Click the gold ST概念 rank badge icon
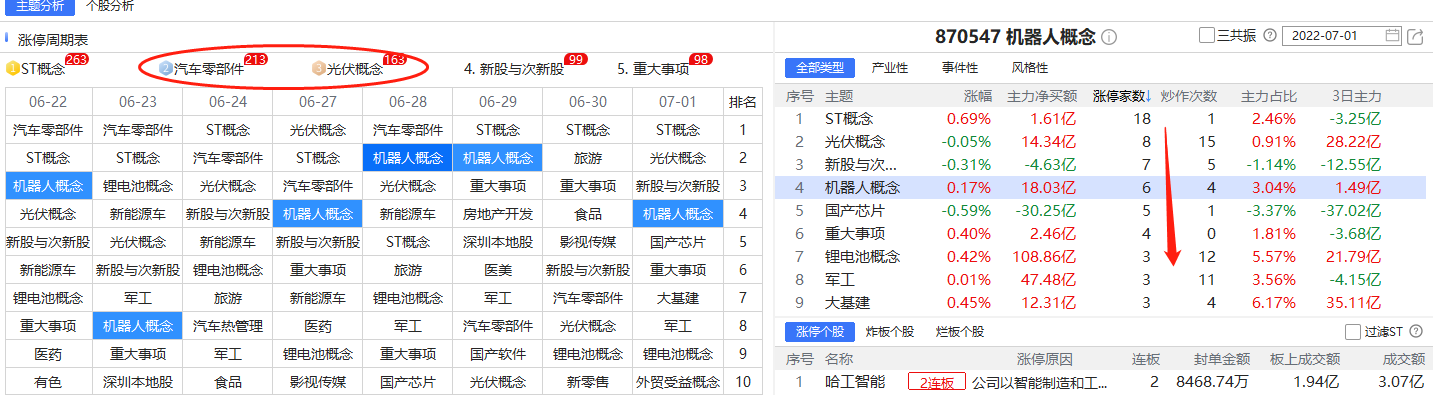 (x=13, y=69)
